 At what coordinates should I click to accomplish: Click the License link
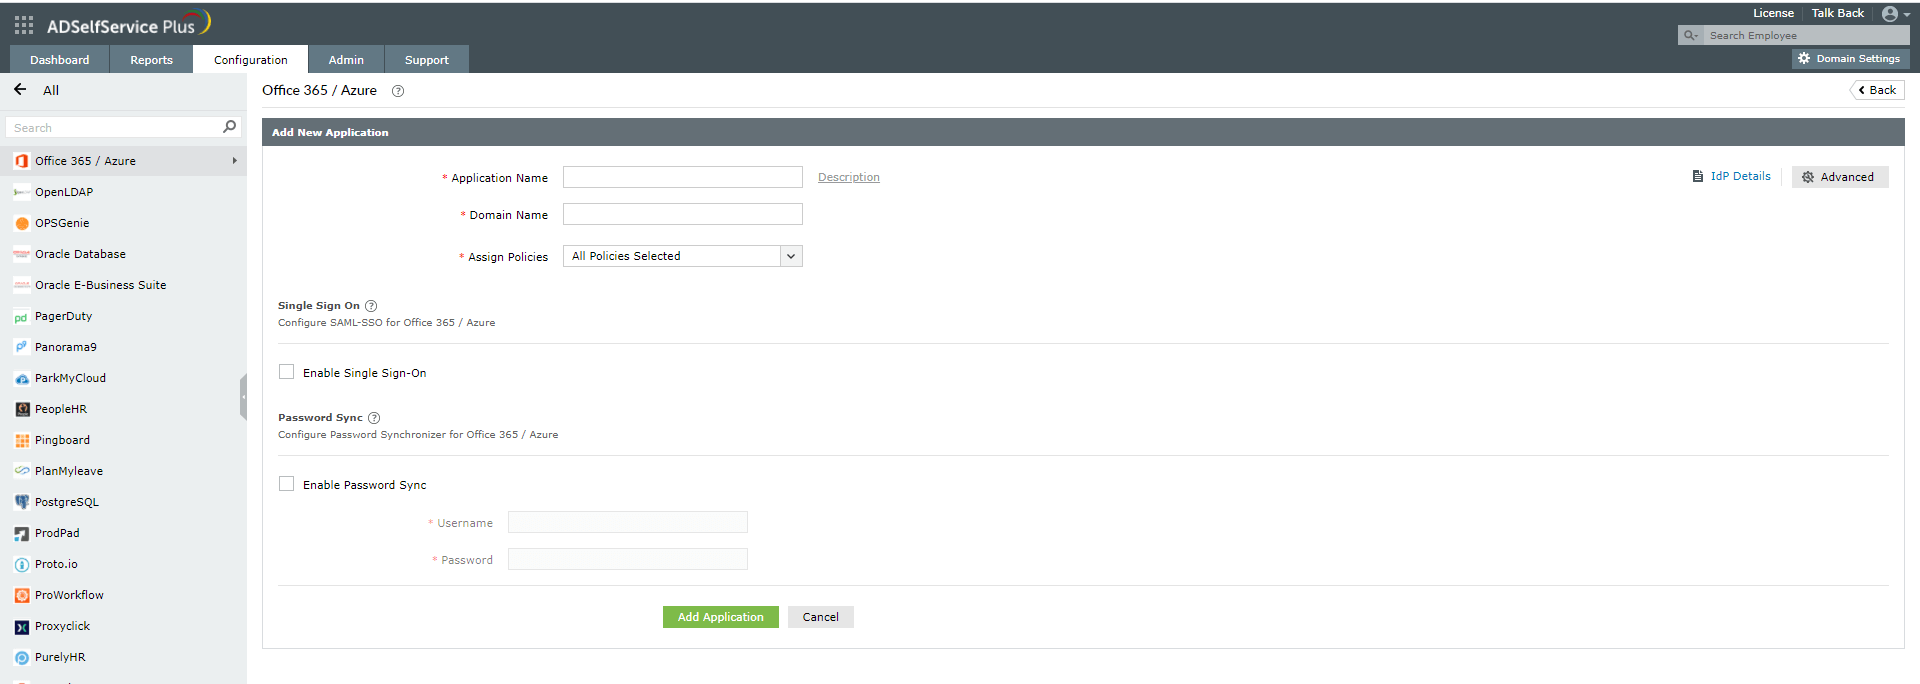point(1773,13)
